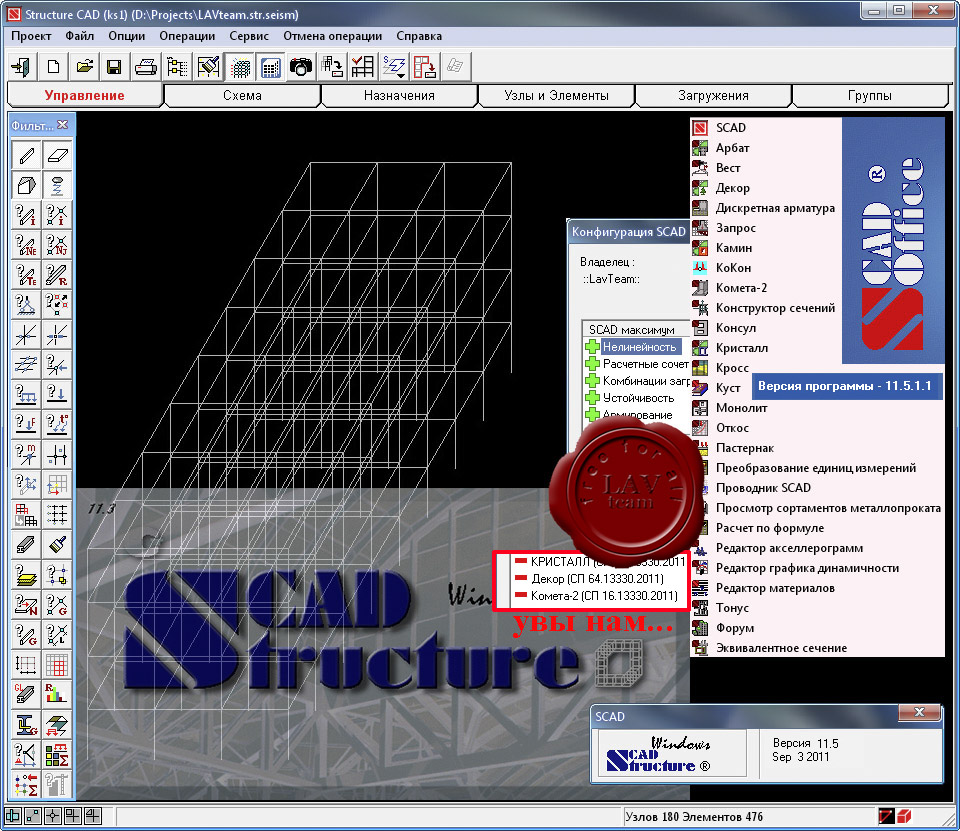The image size is (960, 831).
Task: Expand Комбинации загр plus icon
Action: click(x=592, y=381)
